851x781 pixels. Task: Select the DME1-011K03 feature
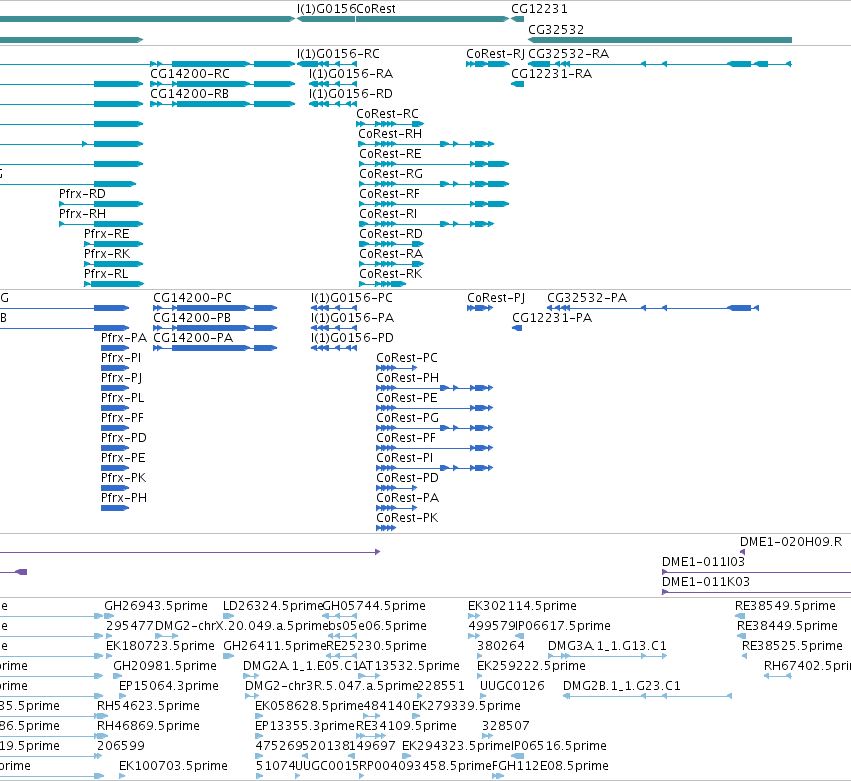(757, 593)
